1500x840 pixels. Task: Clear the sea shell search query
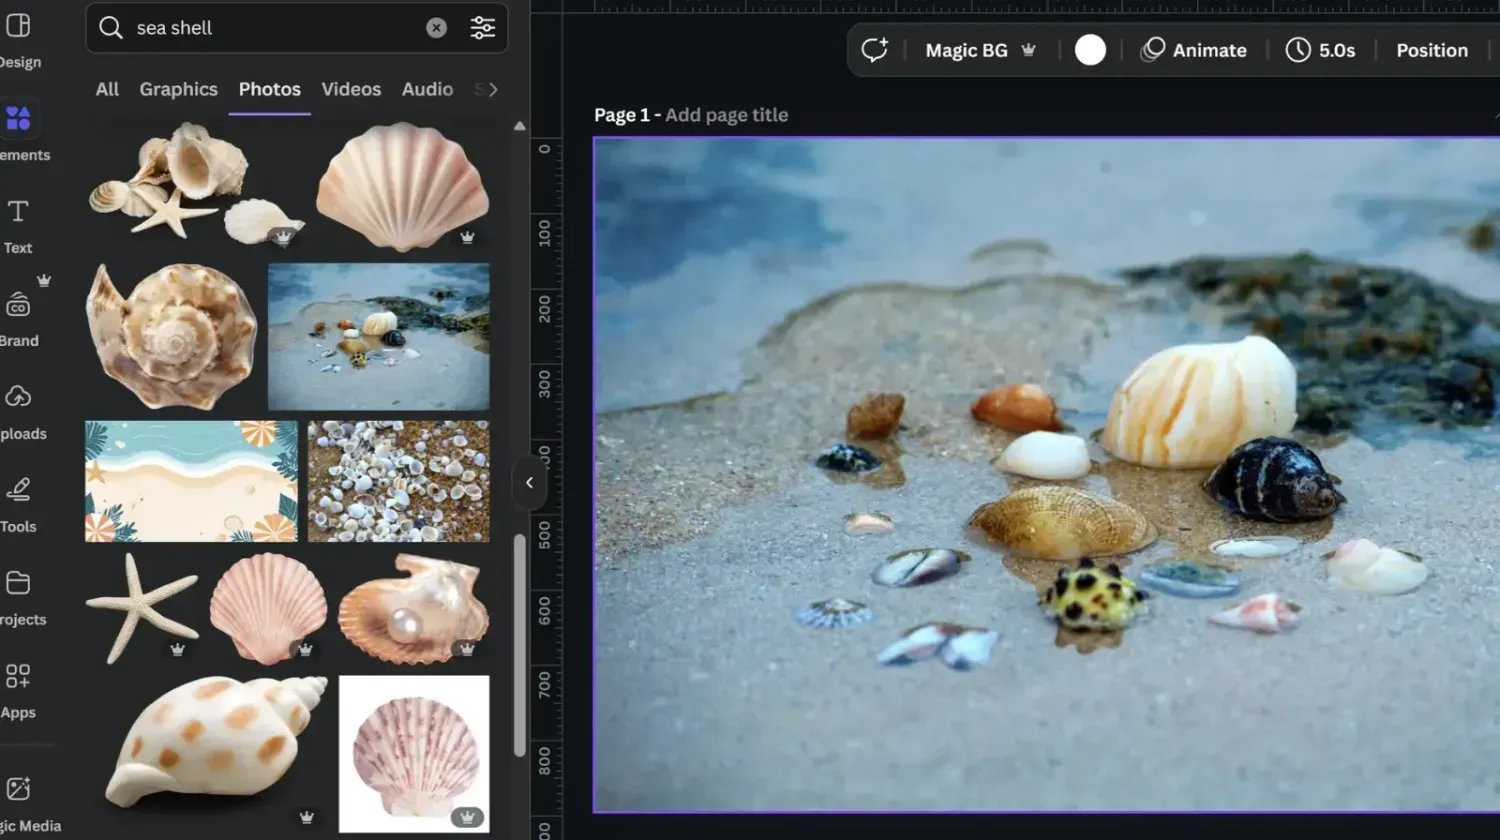click(x=437, y=28)
